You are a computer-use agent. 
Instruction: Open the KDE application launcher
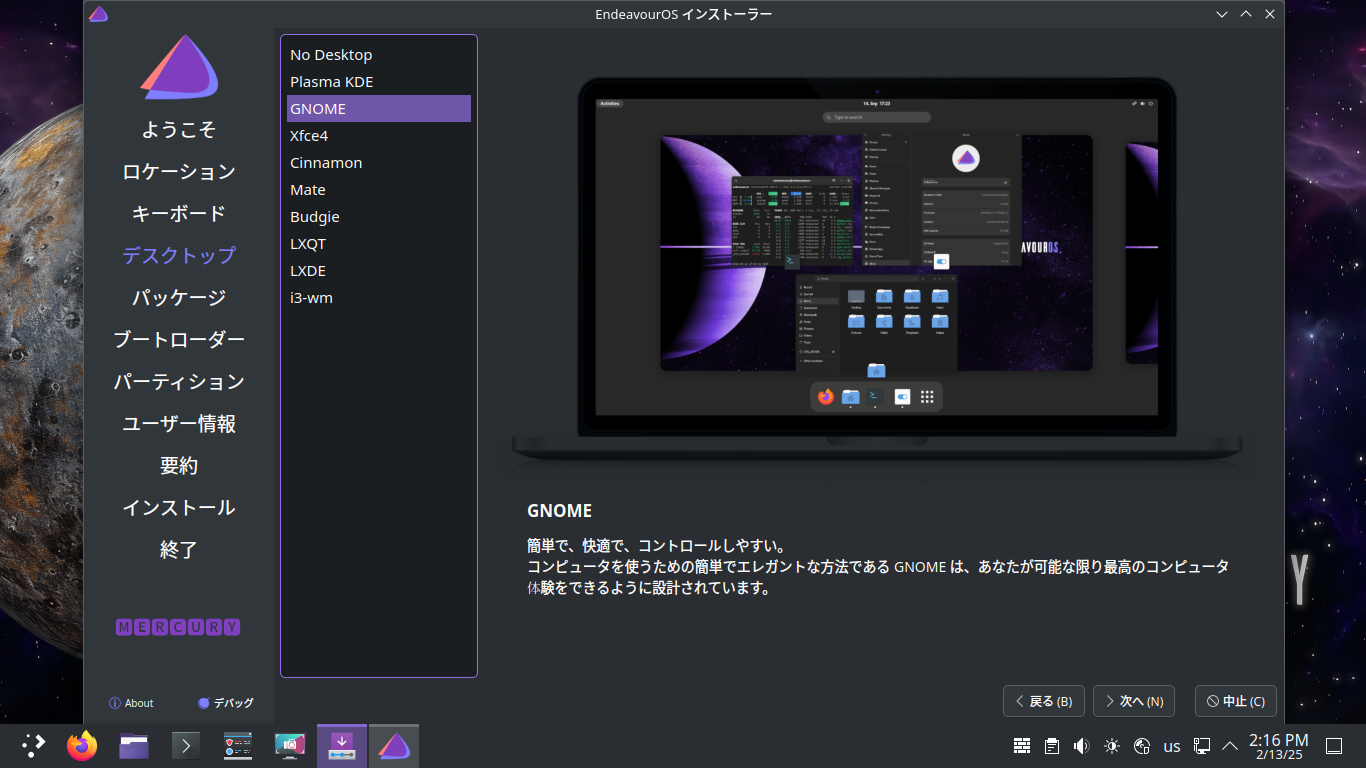(34, 745)
